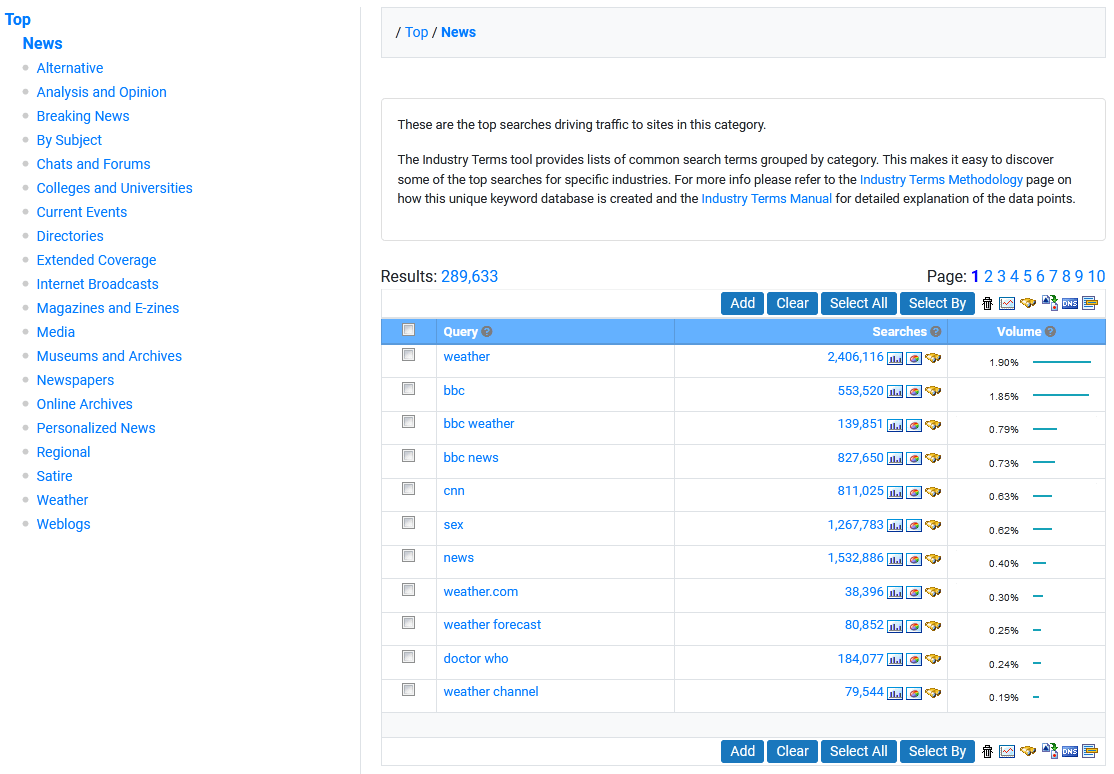Sort by the Searches column header
Image resolution: width=1114 pixels, height=774 pixels.
tap(899, 332)
